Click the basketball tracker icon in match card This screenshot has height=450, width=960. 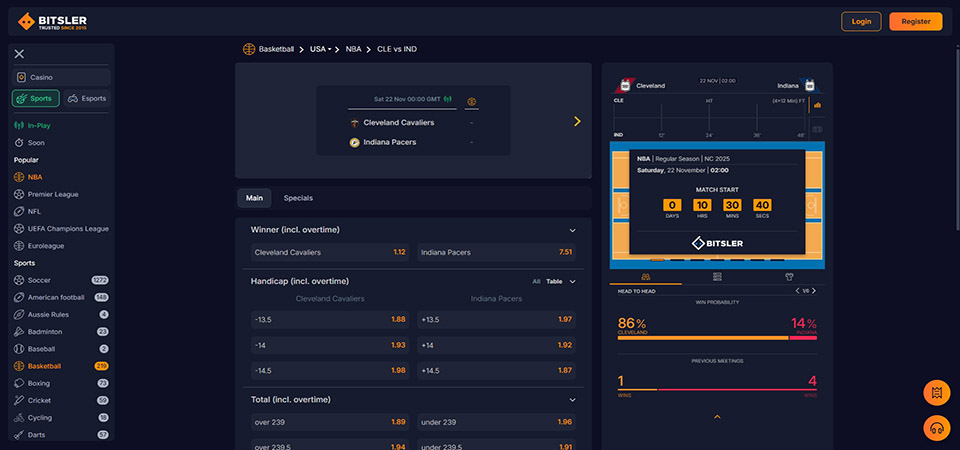coord(471,102)
